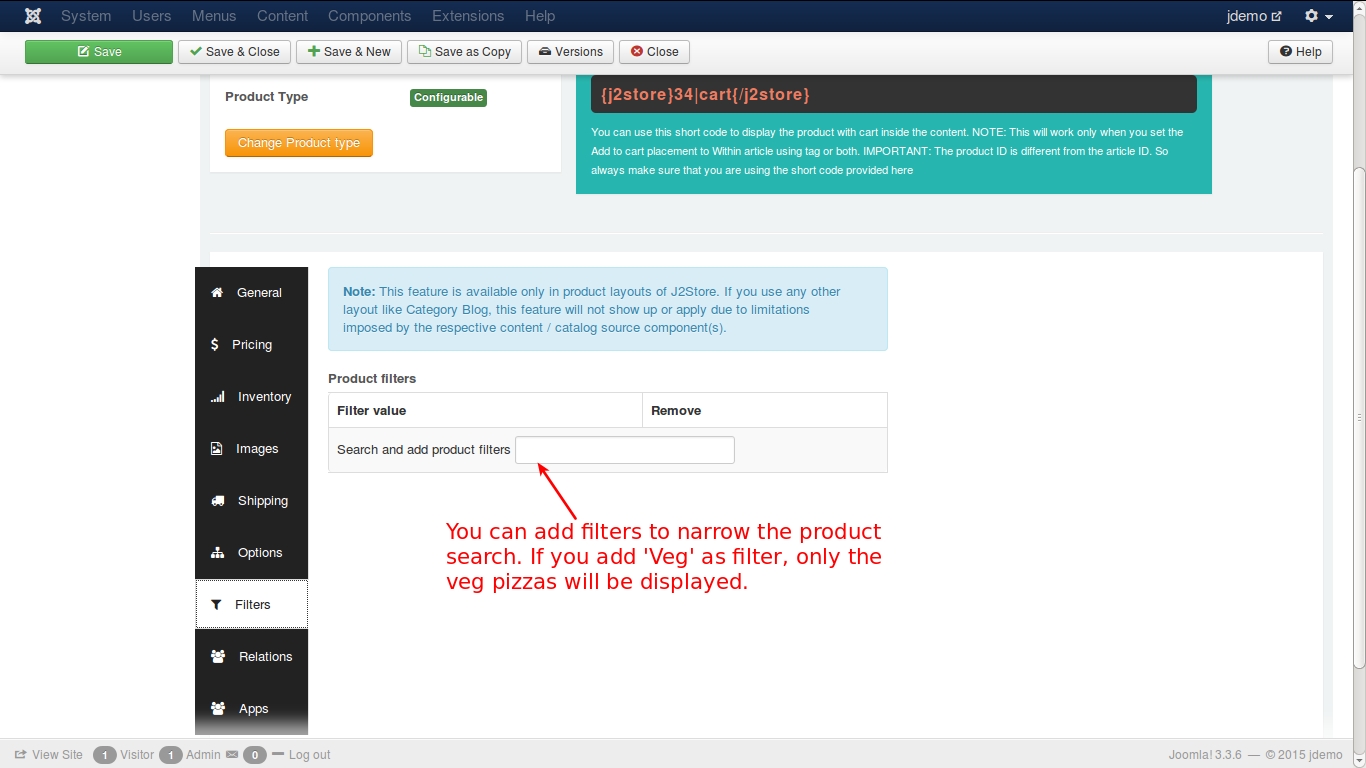Click the Change Product type button
Viewport: 1366px width, 768px height.
[299, 143]
